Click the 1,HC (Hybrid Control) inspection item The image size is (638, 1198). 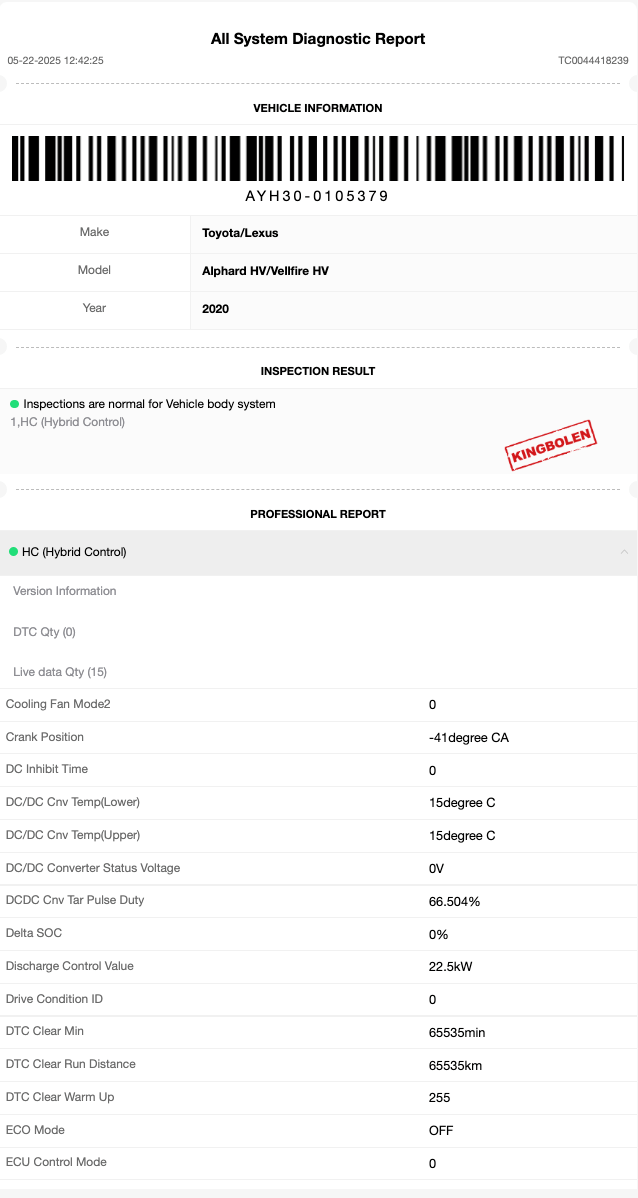tap(68, 422)
